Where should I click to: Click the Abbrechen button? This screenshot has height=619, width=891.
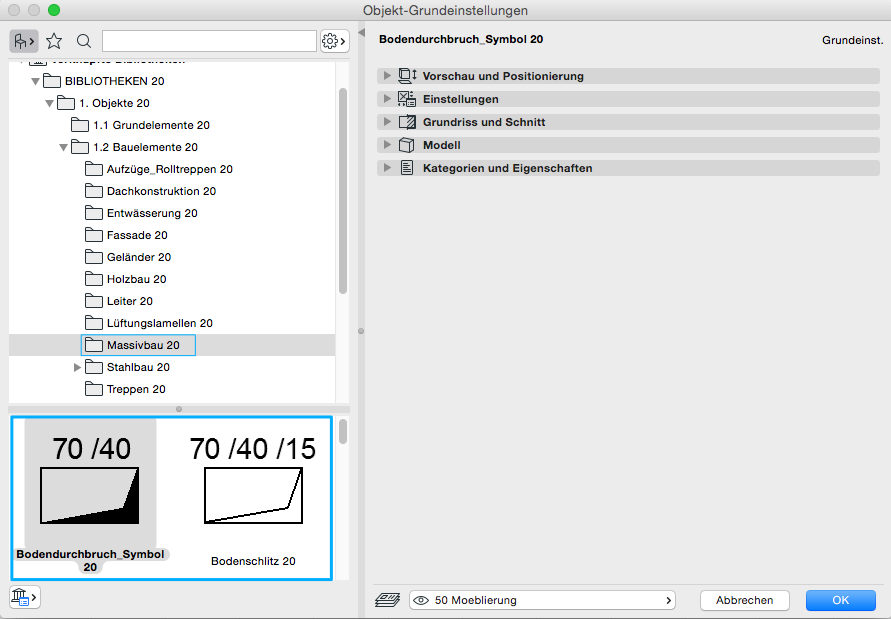click(744, 600)
